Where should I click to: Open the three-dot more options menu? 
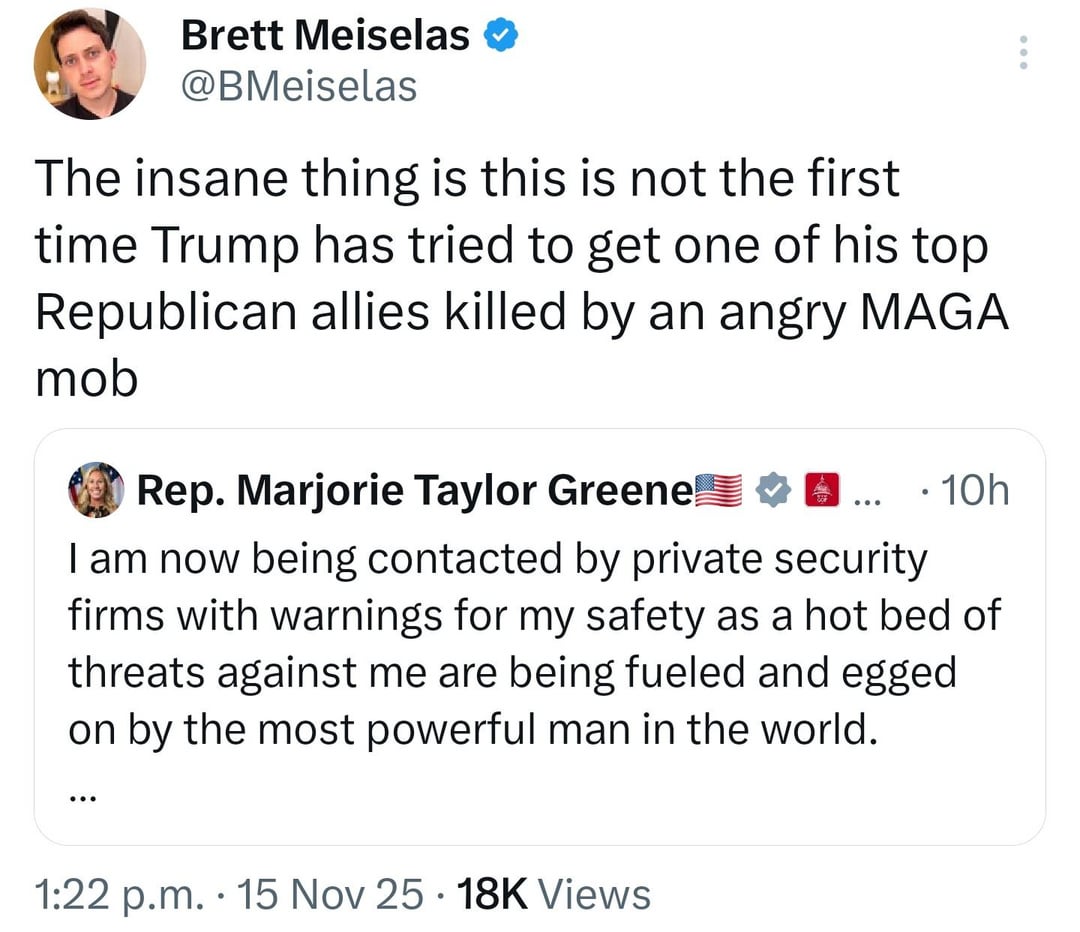click(1021, 53)
